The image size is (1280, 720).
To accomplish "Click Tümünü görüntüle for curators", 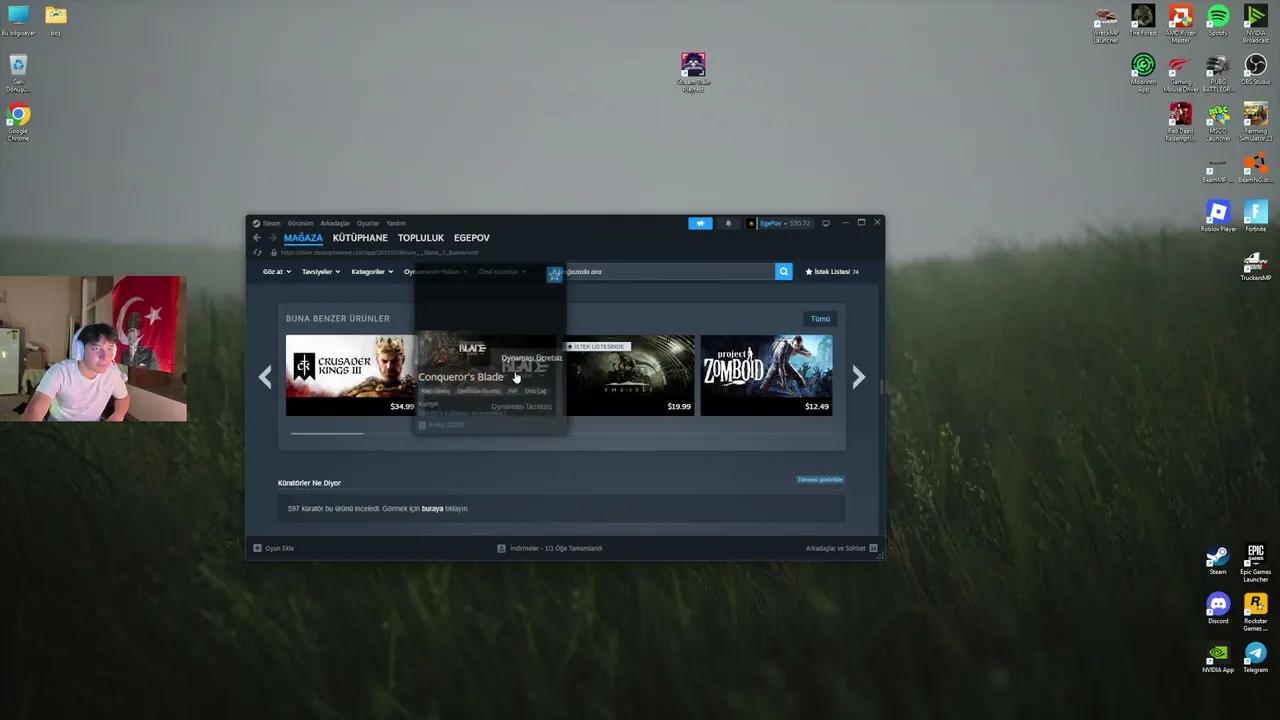I will [820, 480].
